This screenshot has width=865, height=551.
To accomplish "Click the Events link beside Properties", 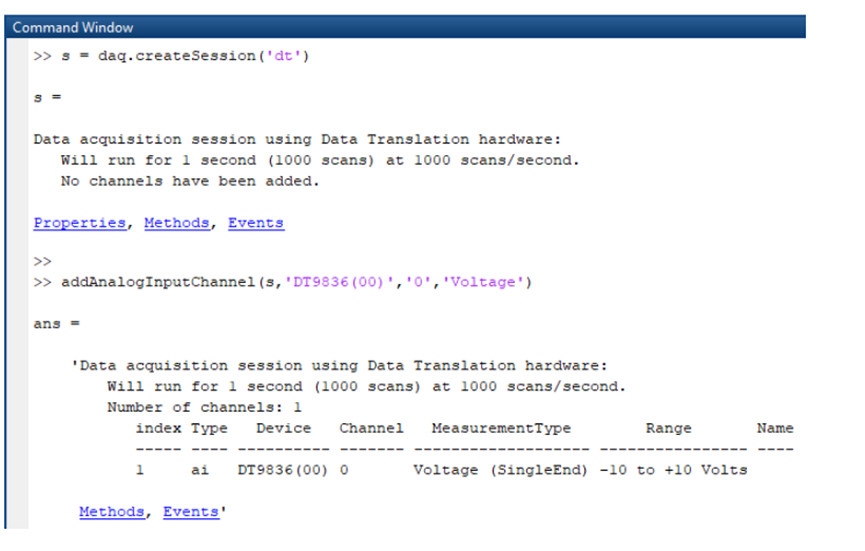I will pyautogui.click(x=256, y=223).
